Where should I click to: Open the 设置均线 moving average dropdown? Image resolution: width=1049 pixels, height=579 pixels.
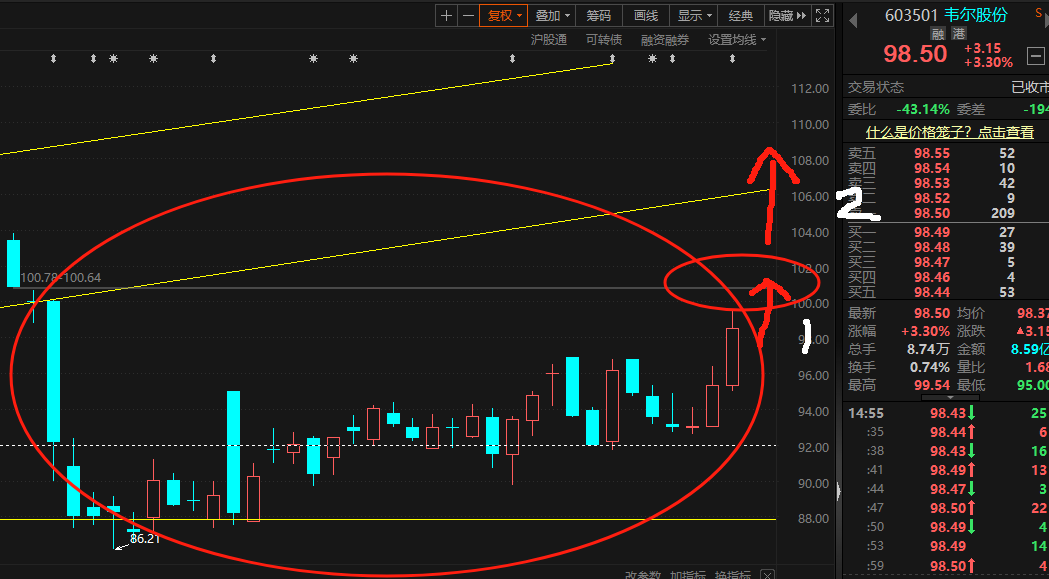click(x=737, y=40)
